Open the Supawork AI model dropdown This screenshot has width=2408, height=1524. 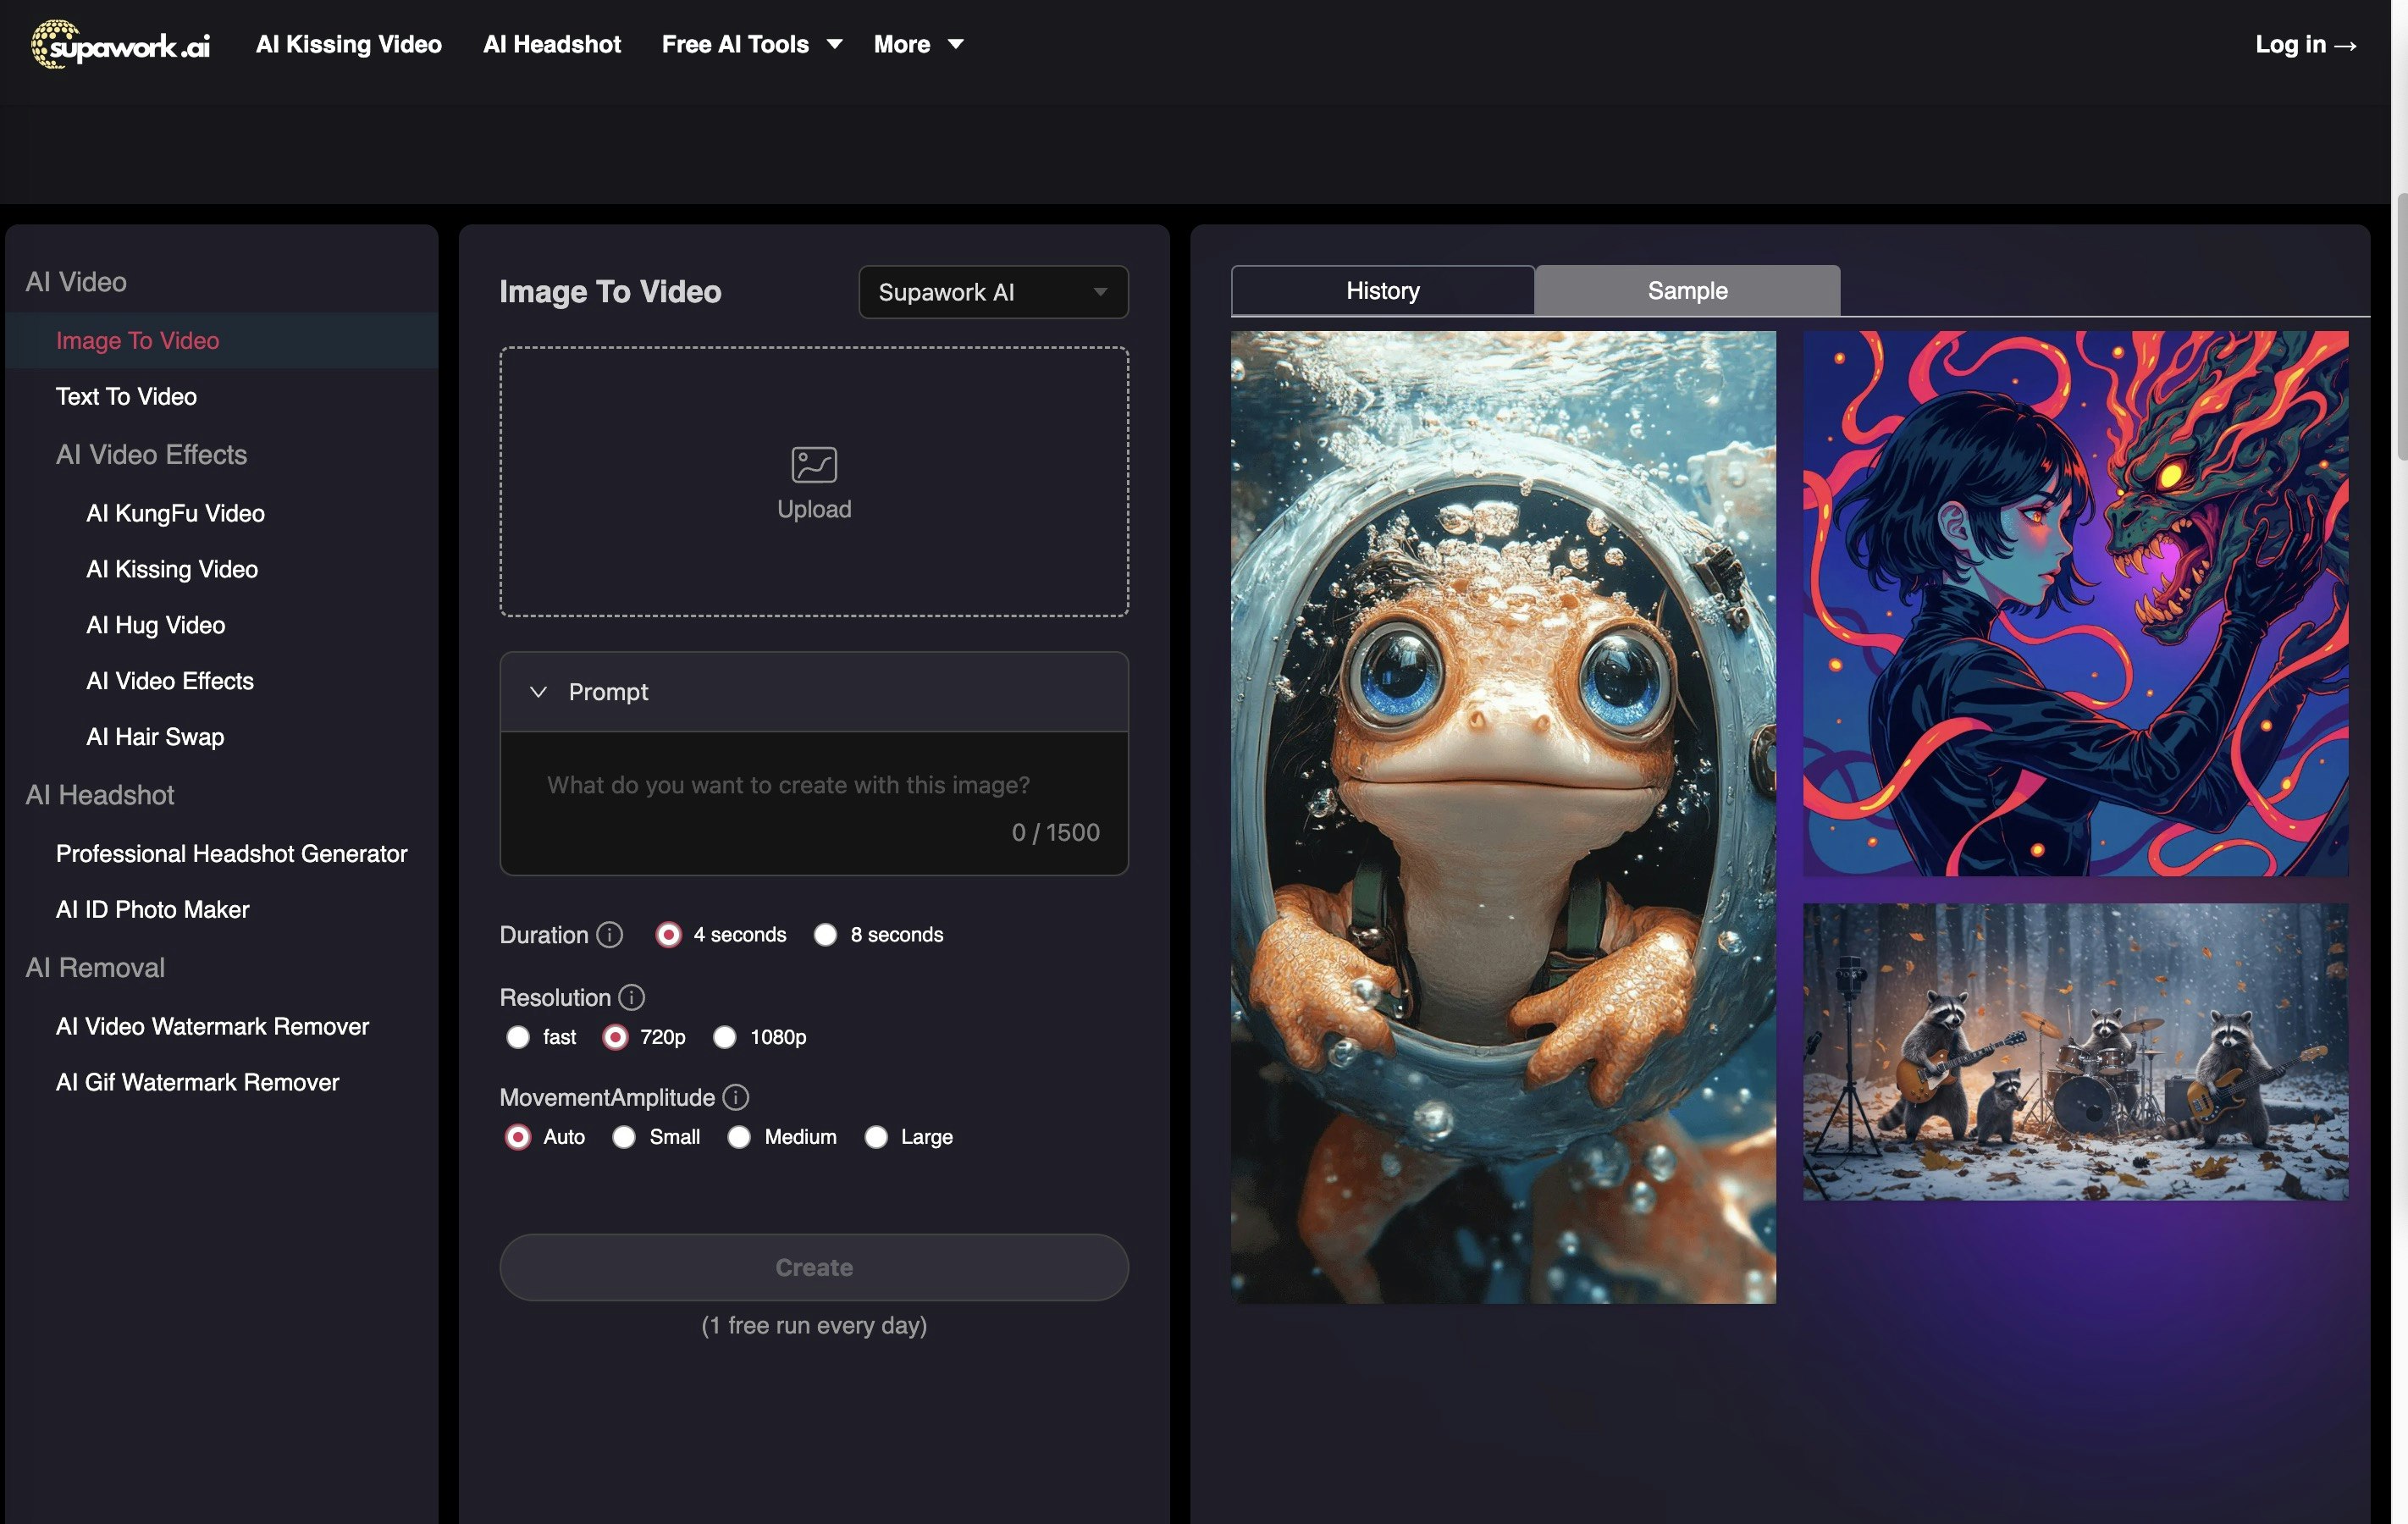coord(992,292)
